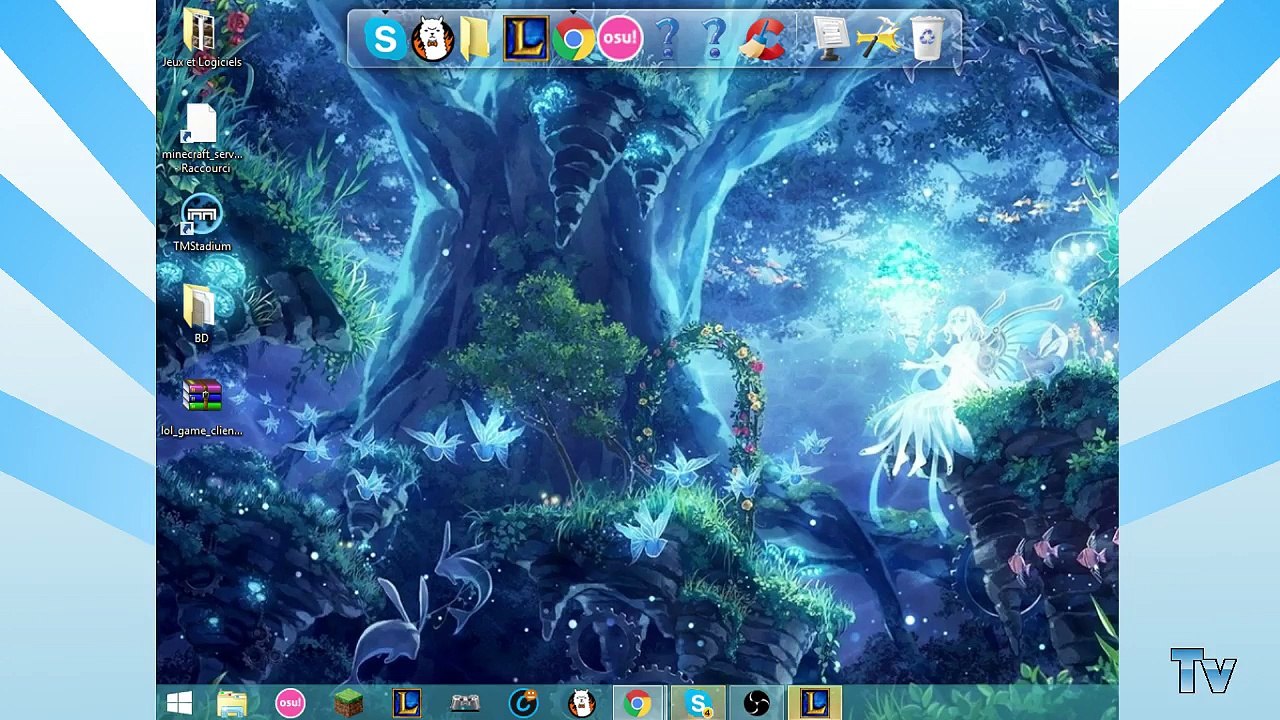Open the hammer and tools icon in dock
Viewport: 1280px width, 720px height.
point(879,39)
